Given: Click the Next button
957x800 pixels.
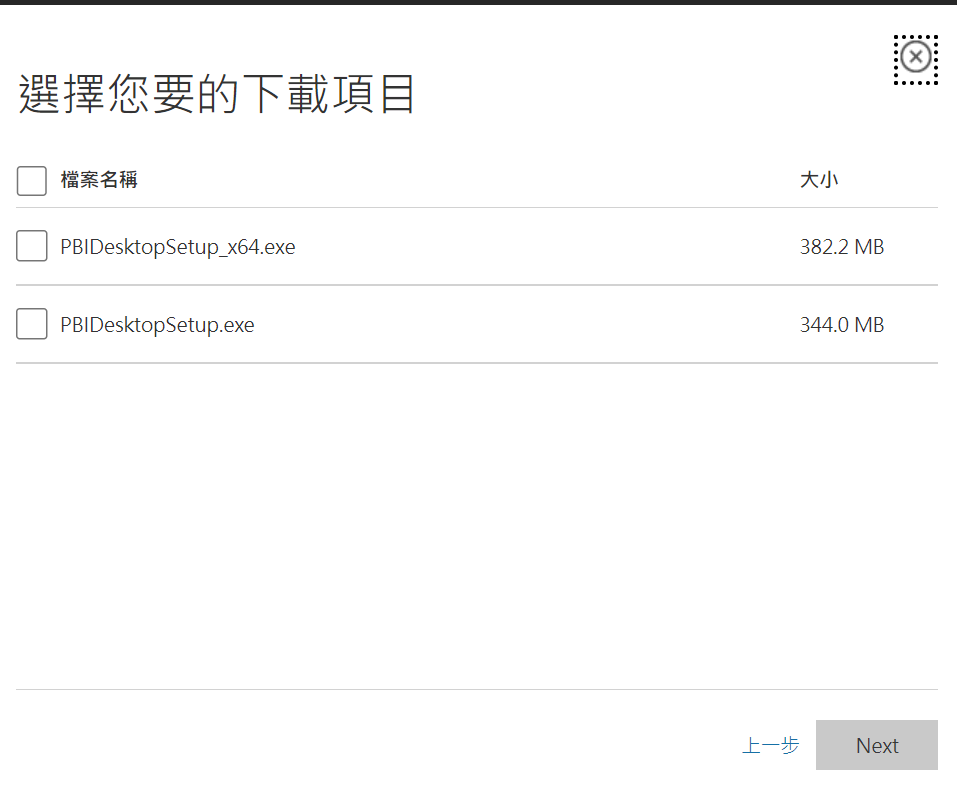Looking at the screenshot, I should click(x=876, y=744).
